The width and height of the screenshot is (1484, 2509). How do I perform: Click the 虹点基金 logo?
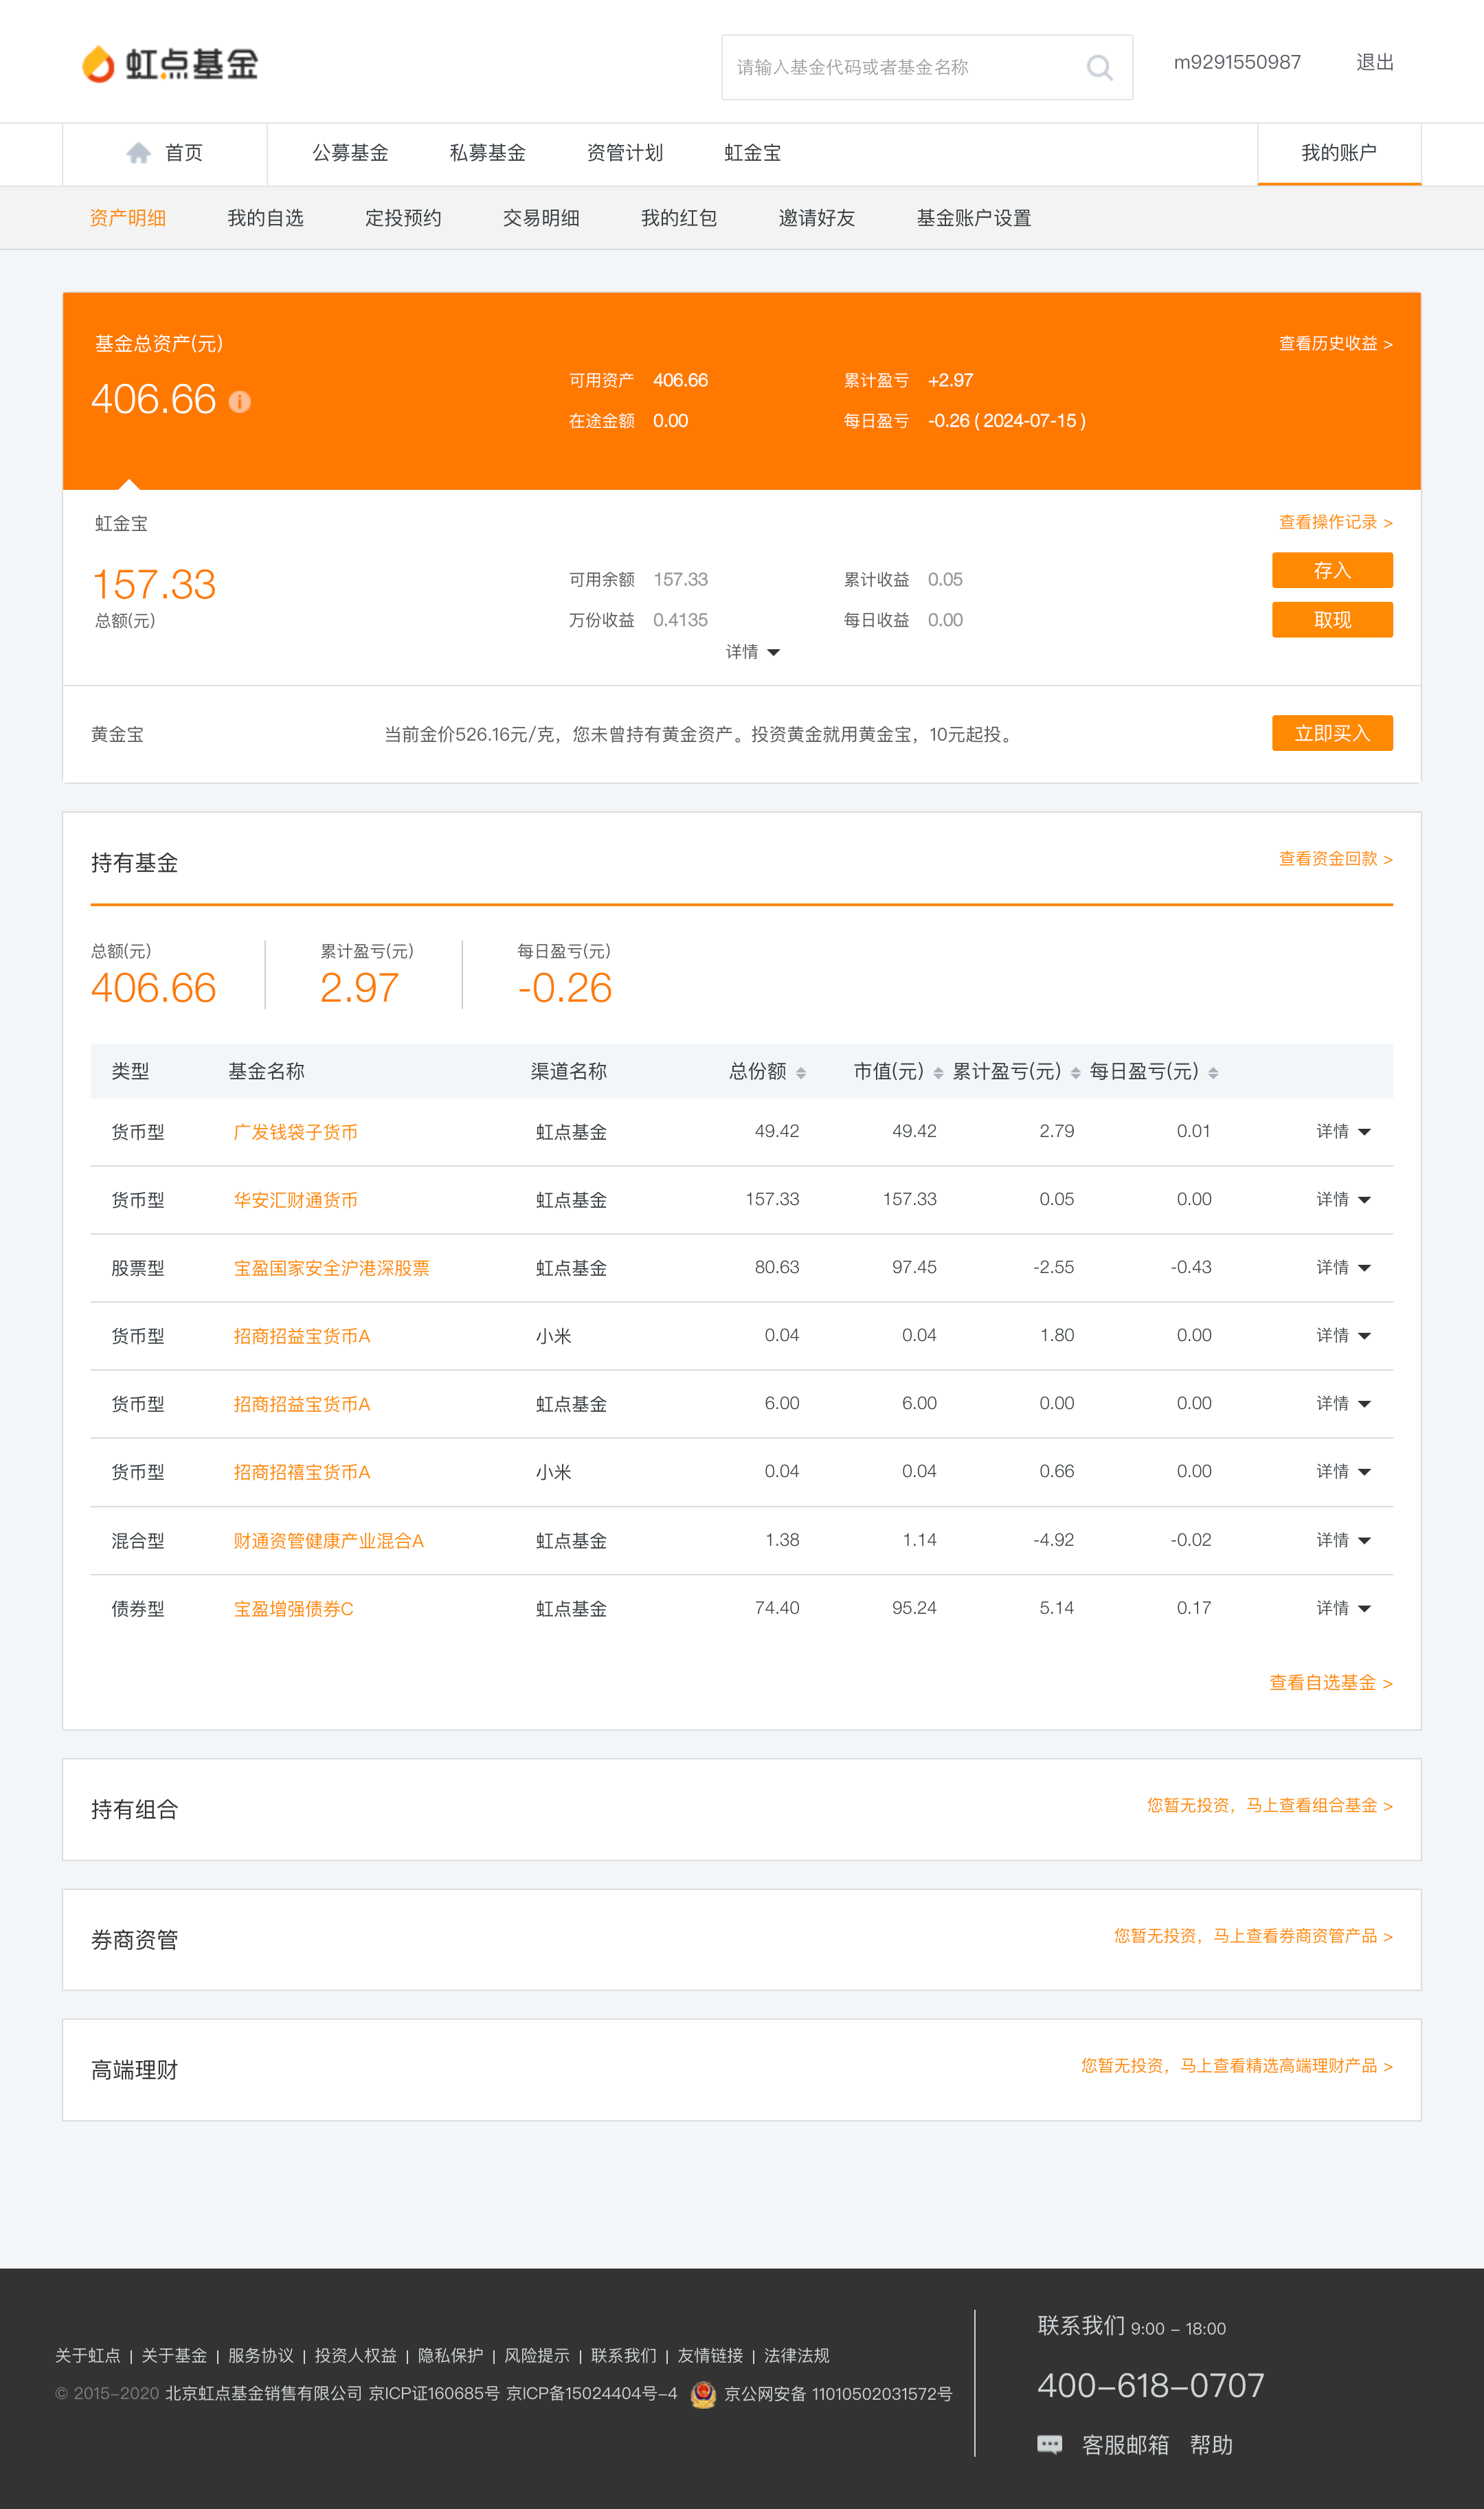click(x=170, y=64)
